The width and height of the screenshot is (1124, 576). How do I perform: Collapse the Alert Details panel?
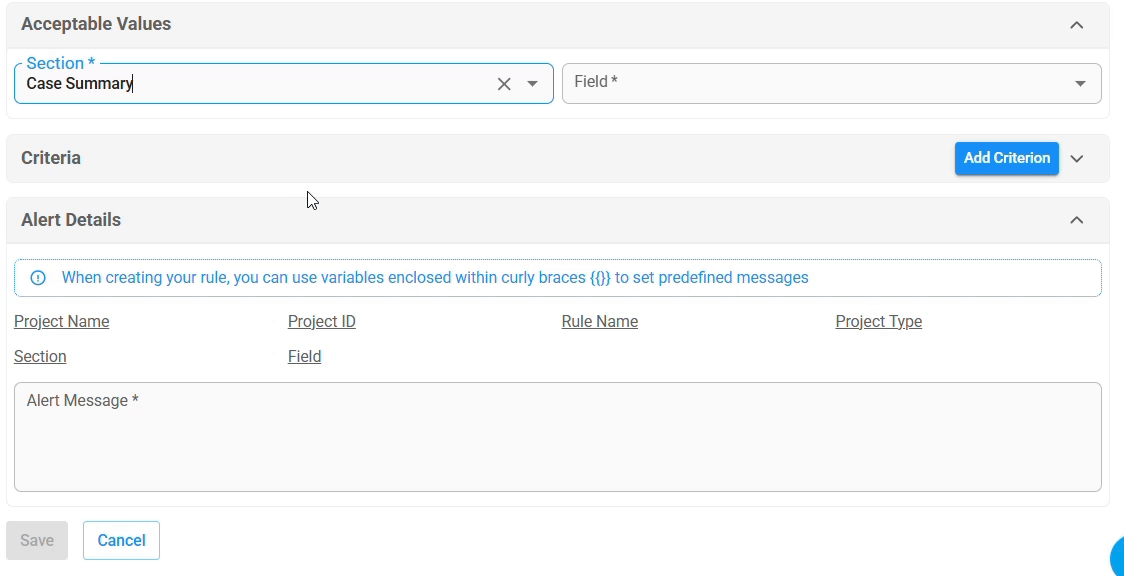click(x=1077, y=220)
